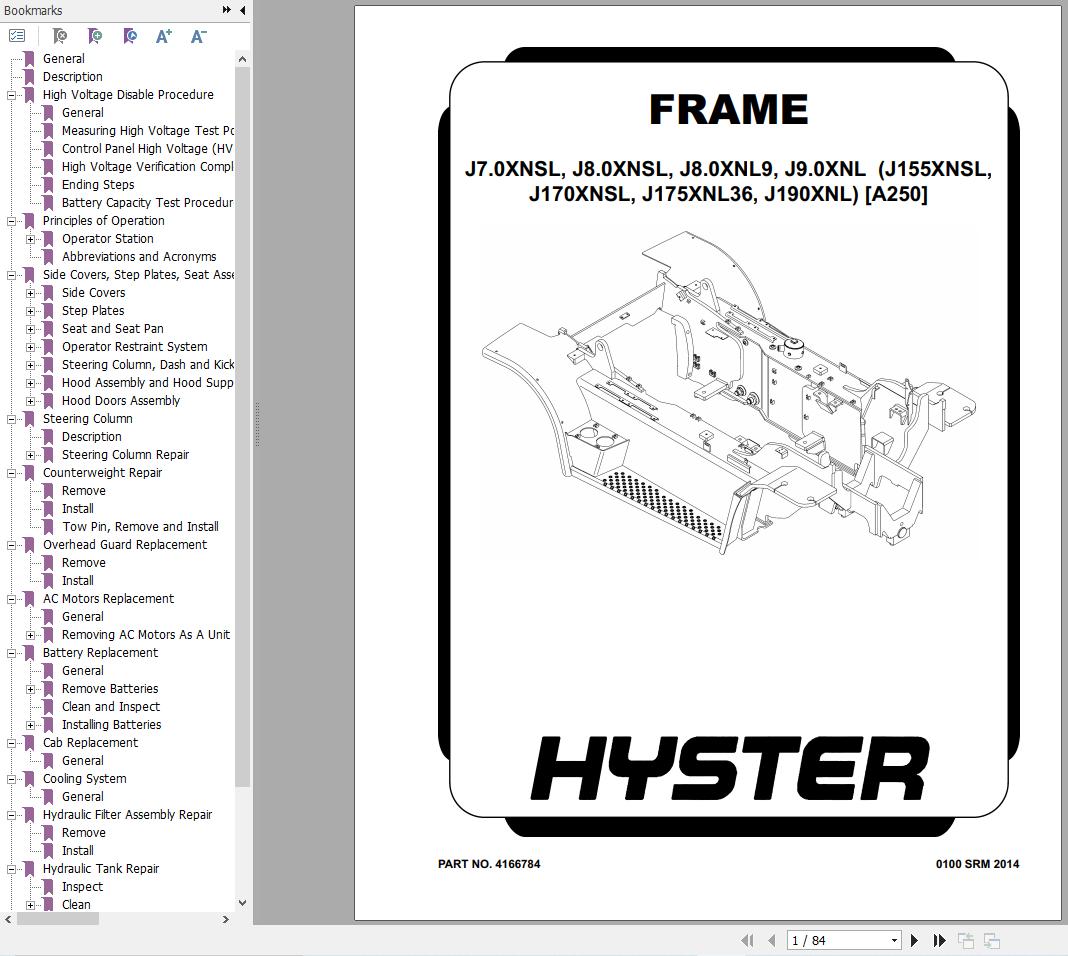Go to the next page arrow

coord(914,940)
